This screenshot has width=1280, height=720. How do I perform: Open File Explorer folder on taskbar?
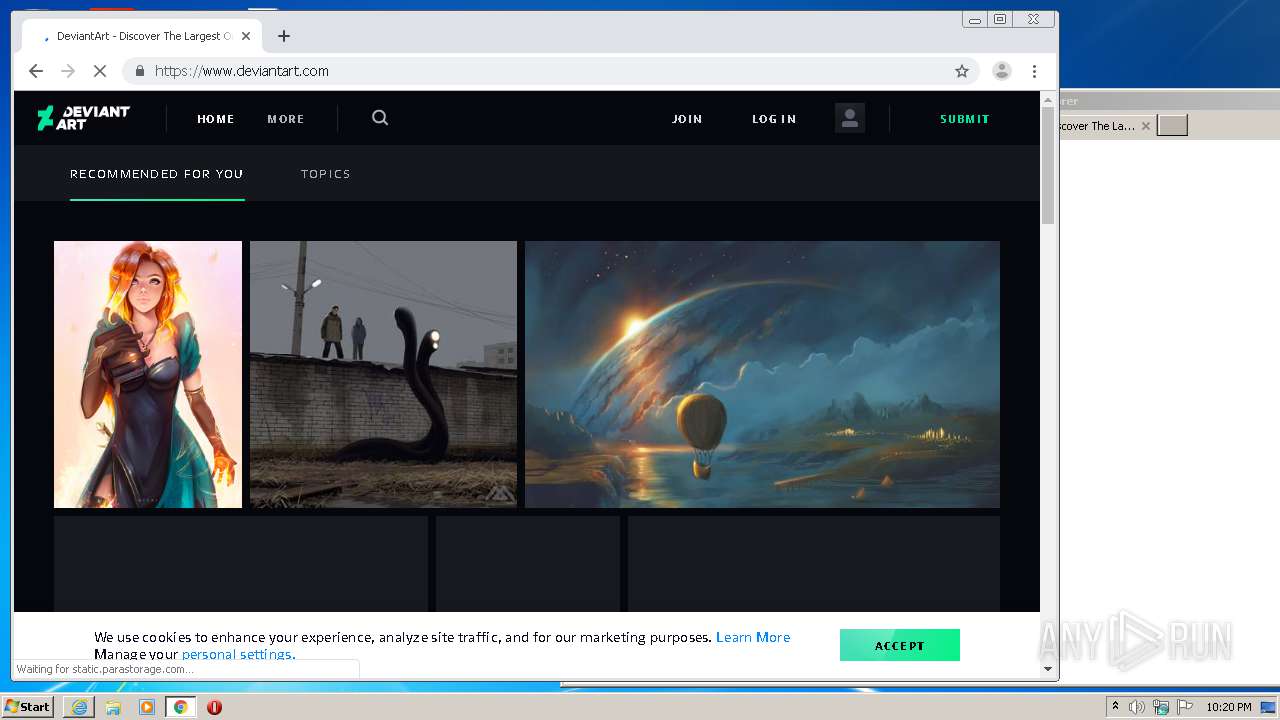point(113,707)
